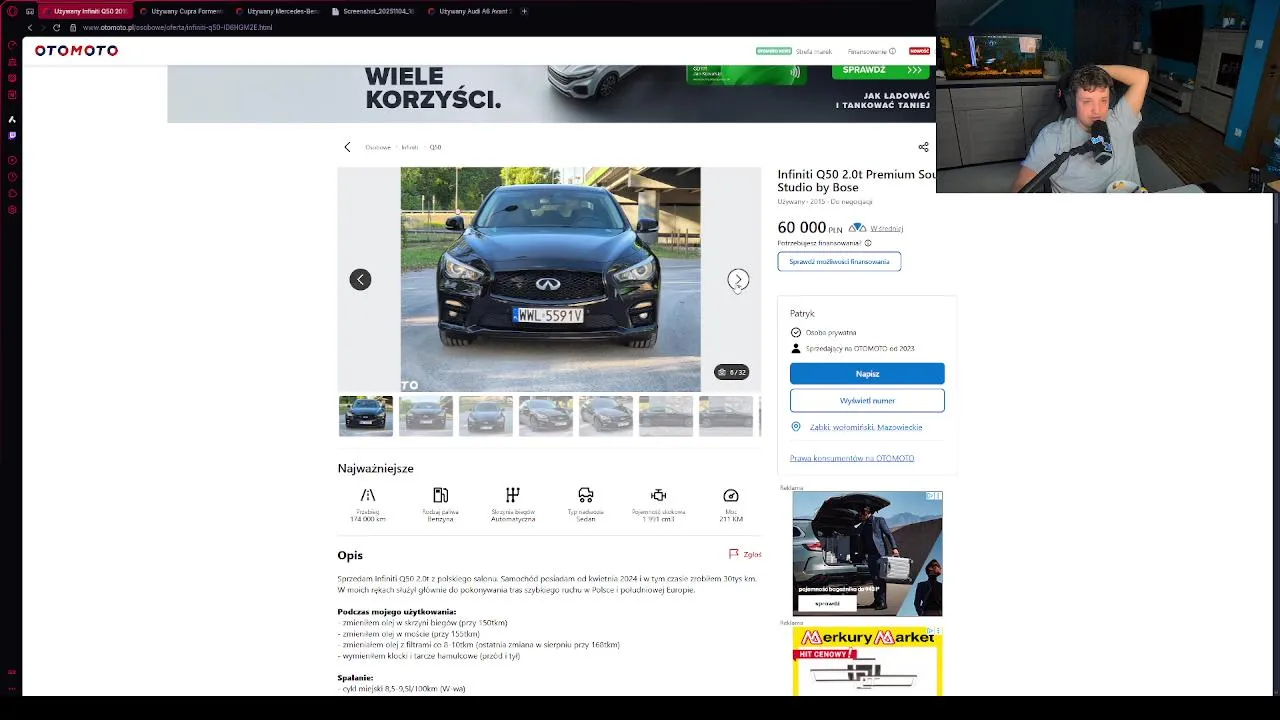Viewport: 1280px width, 720px height.
Task: Click the financing info icon
Action: (867, 243)
